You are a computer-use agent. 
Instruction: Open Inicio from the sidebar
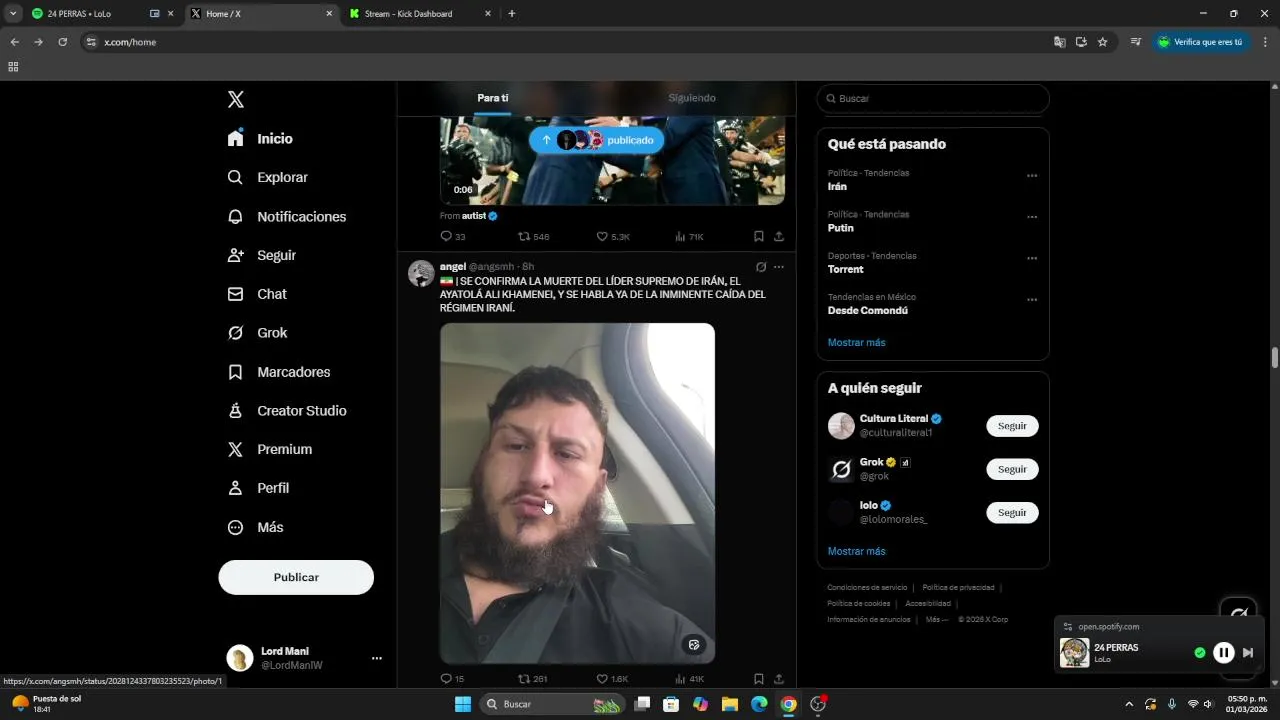coord(260,138)
